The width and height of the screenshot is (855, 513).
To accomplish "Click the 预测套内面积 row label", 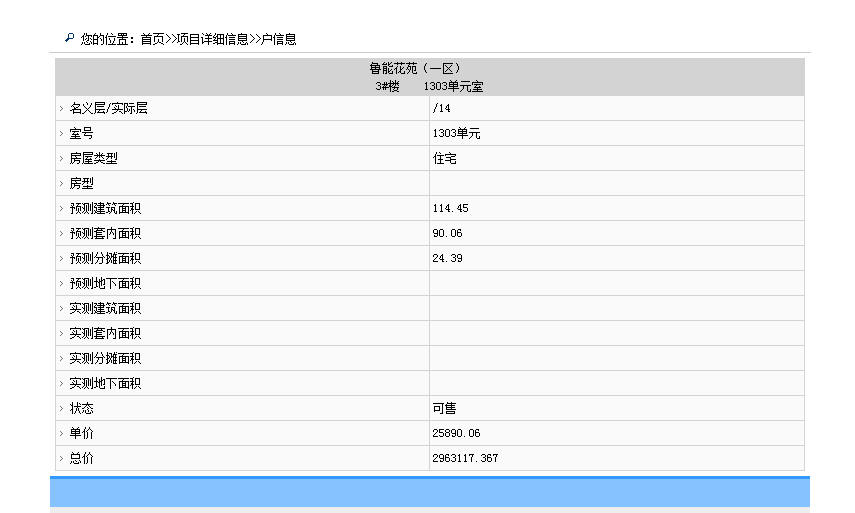I will [x=105, y=233].
